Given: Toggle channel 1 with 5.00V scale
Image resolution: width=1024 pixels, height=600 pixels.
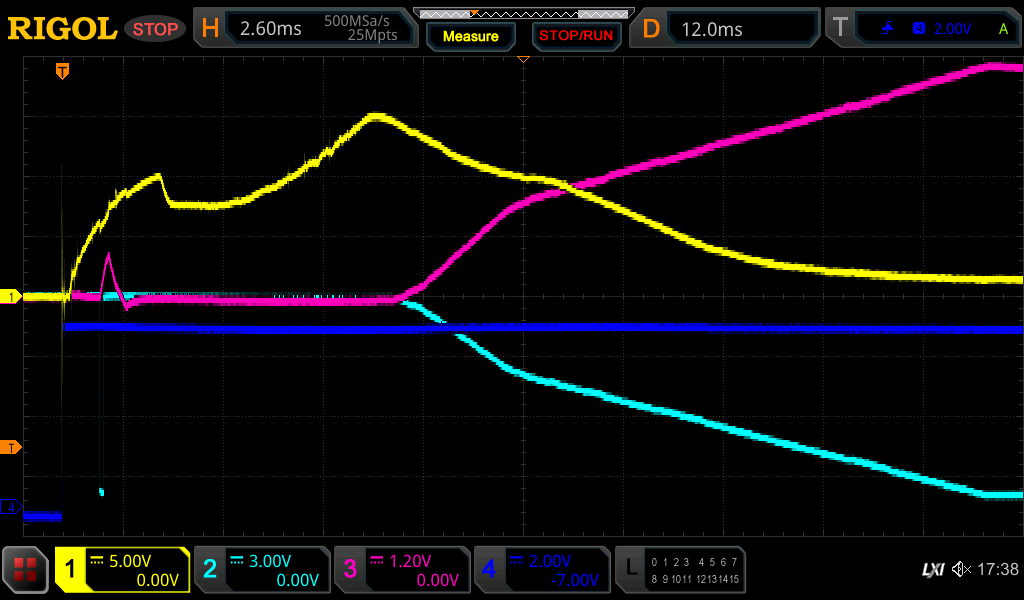Looking at the screenshot, I should coord(123,570).
